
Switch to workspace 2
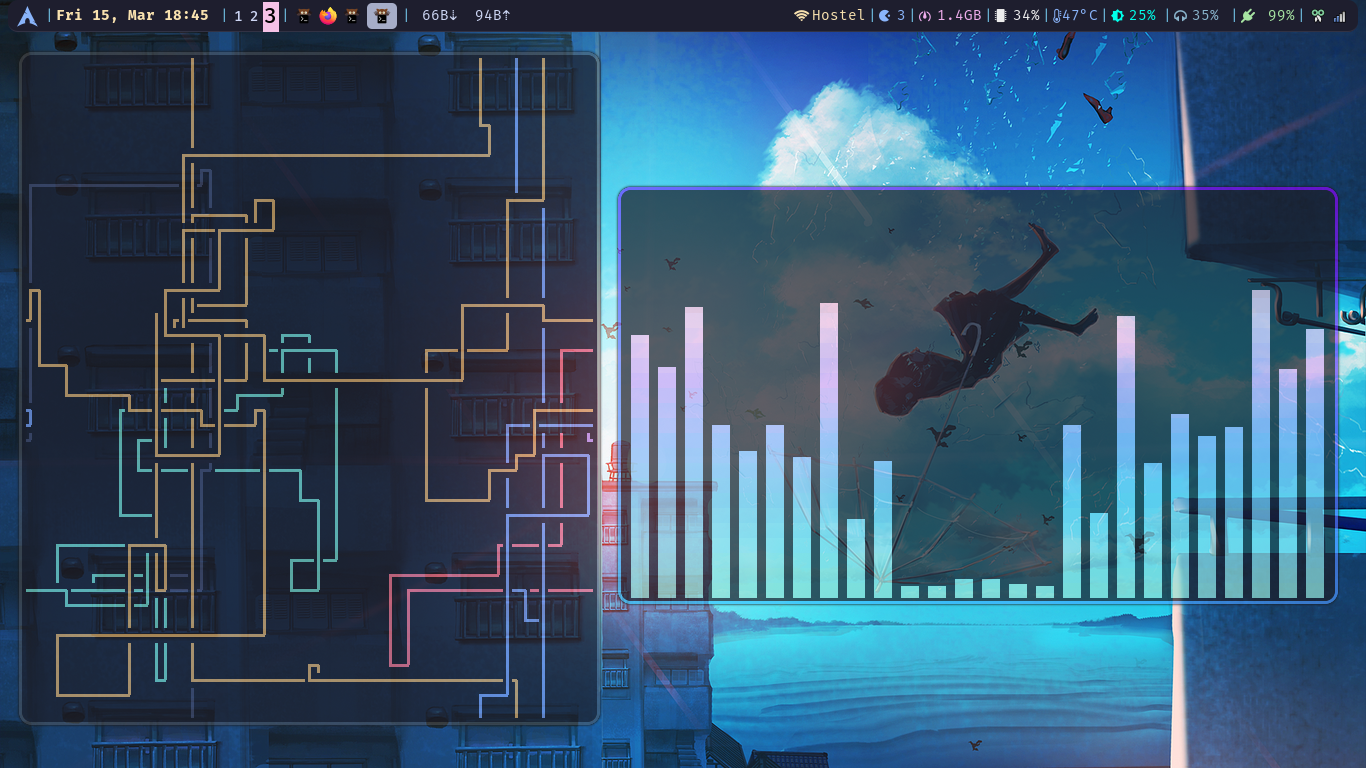coord(254,16)
